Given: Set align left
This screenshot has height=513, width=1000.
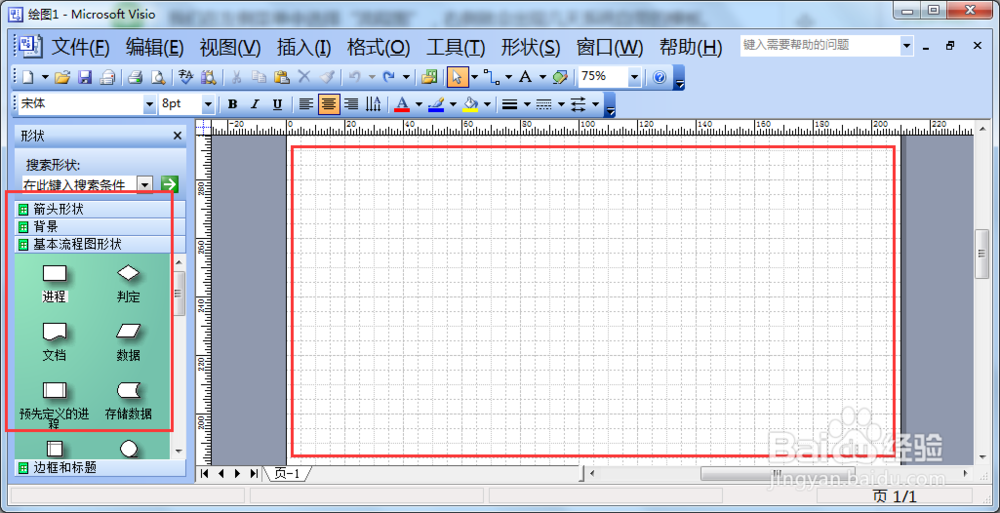Looking at the screenshot, I should tap(307, 104).
